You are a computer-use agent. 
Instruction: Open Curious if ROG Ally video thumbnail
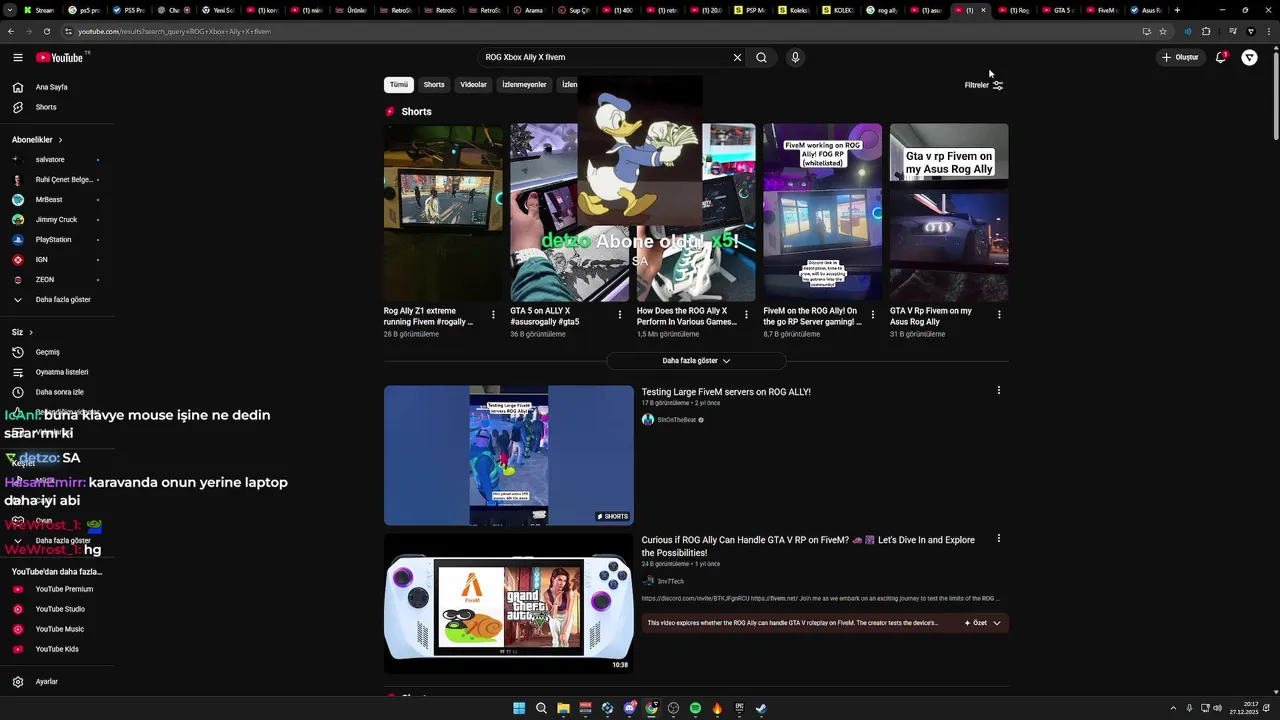(509, 603)
